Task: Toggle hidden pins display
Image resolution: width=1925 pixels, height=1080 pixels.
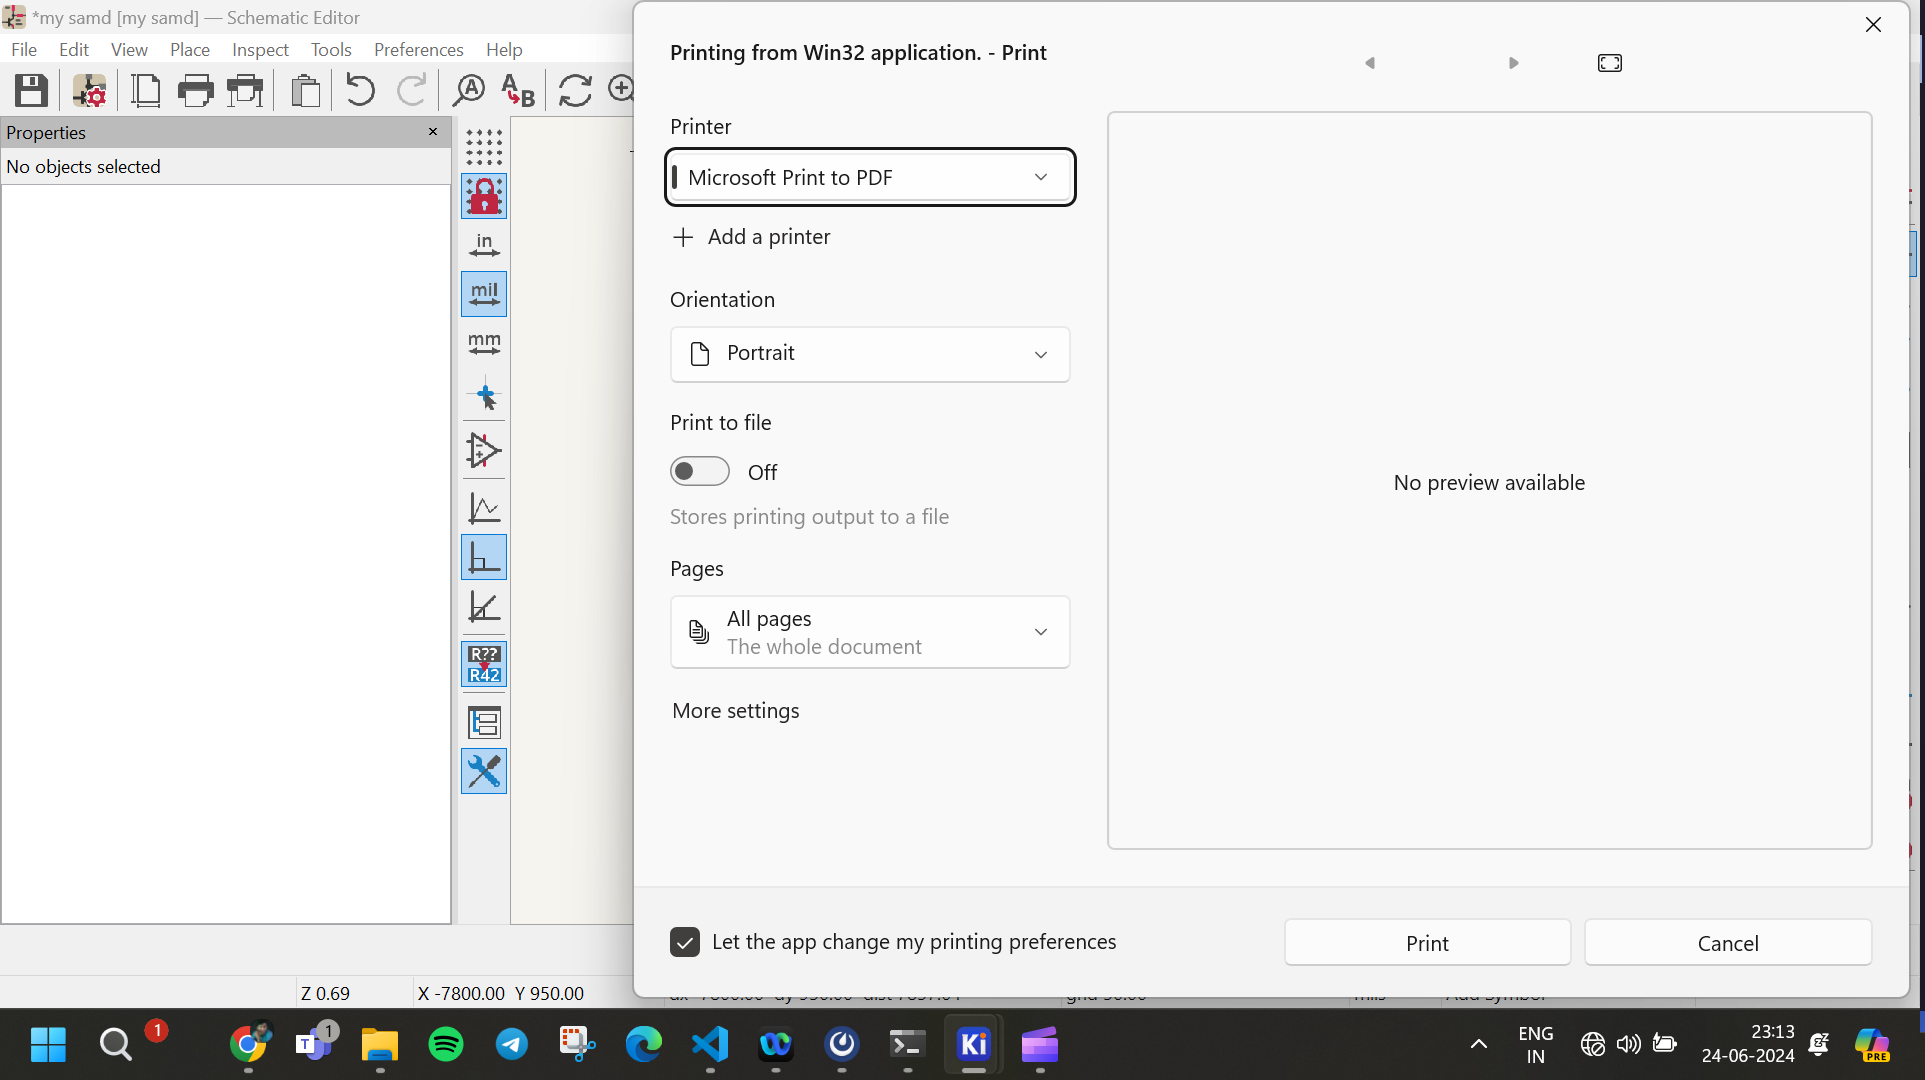Action: 484,451
